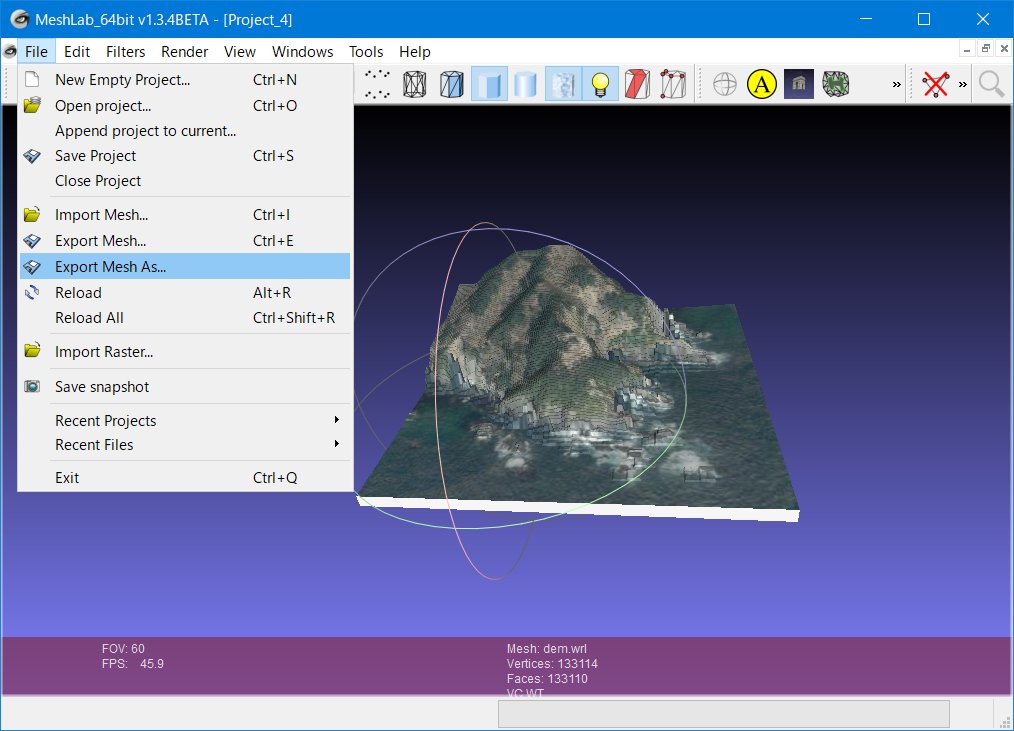Select Wireframe render mode icon

point(415,84)
